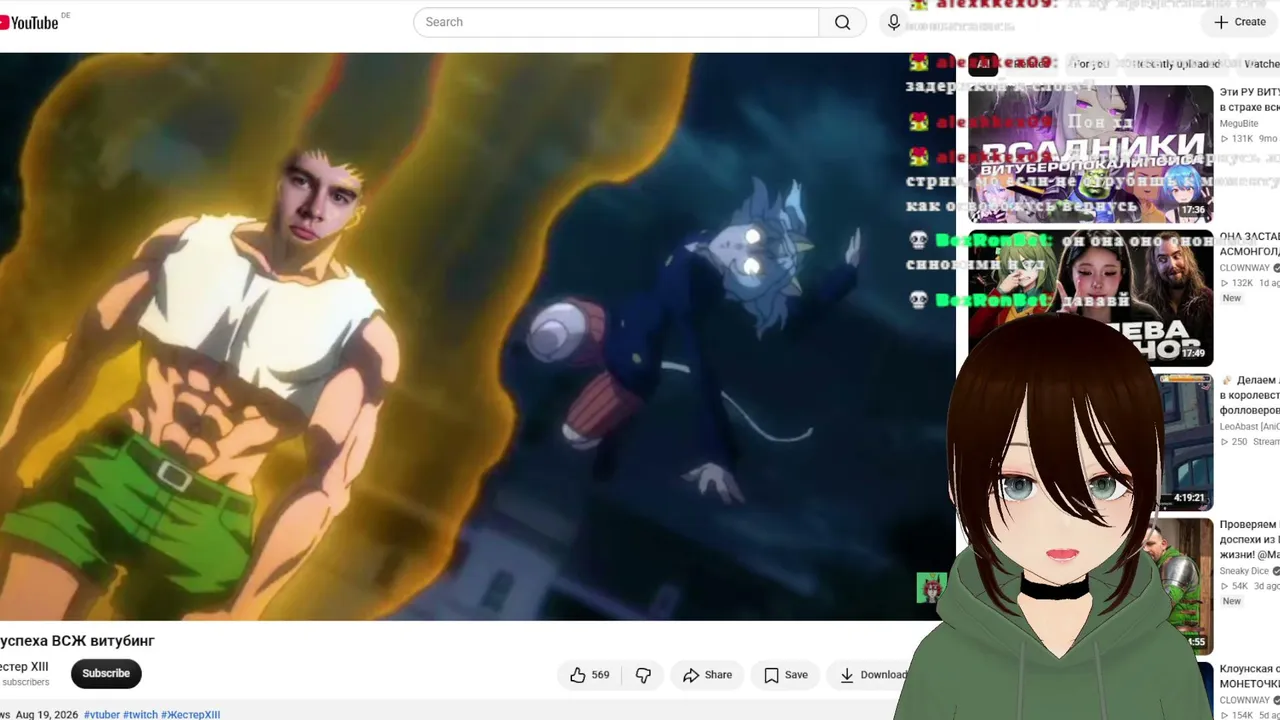Click the "132K" view count text
This screenshot has height=720, width=1280.
tap(1242, 283)
